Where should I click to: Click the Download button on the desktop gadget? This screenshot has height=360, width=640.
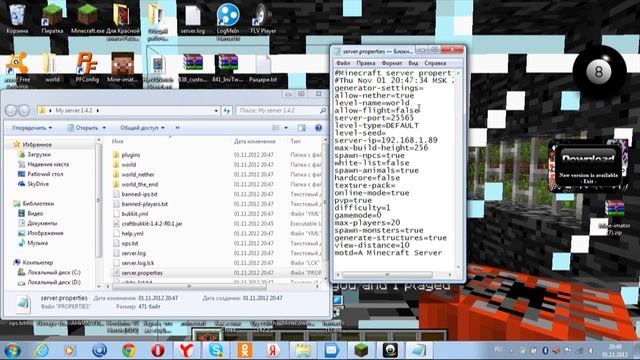click(588, 158)
